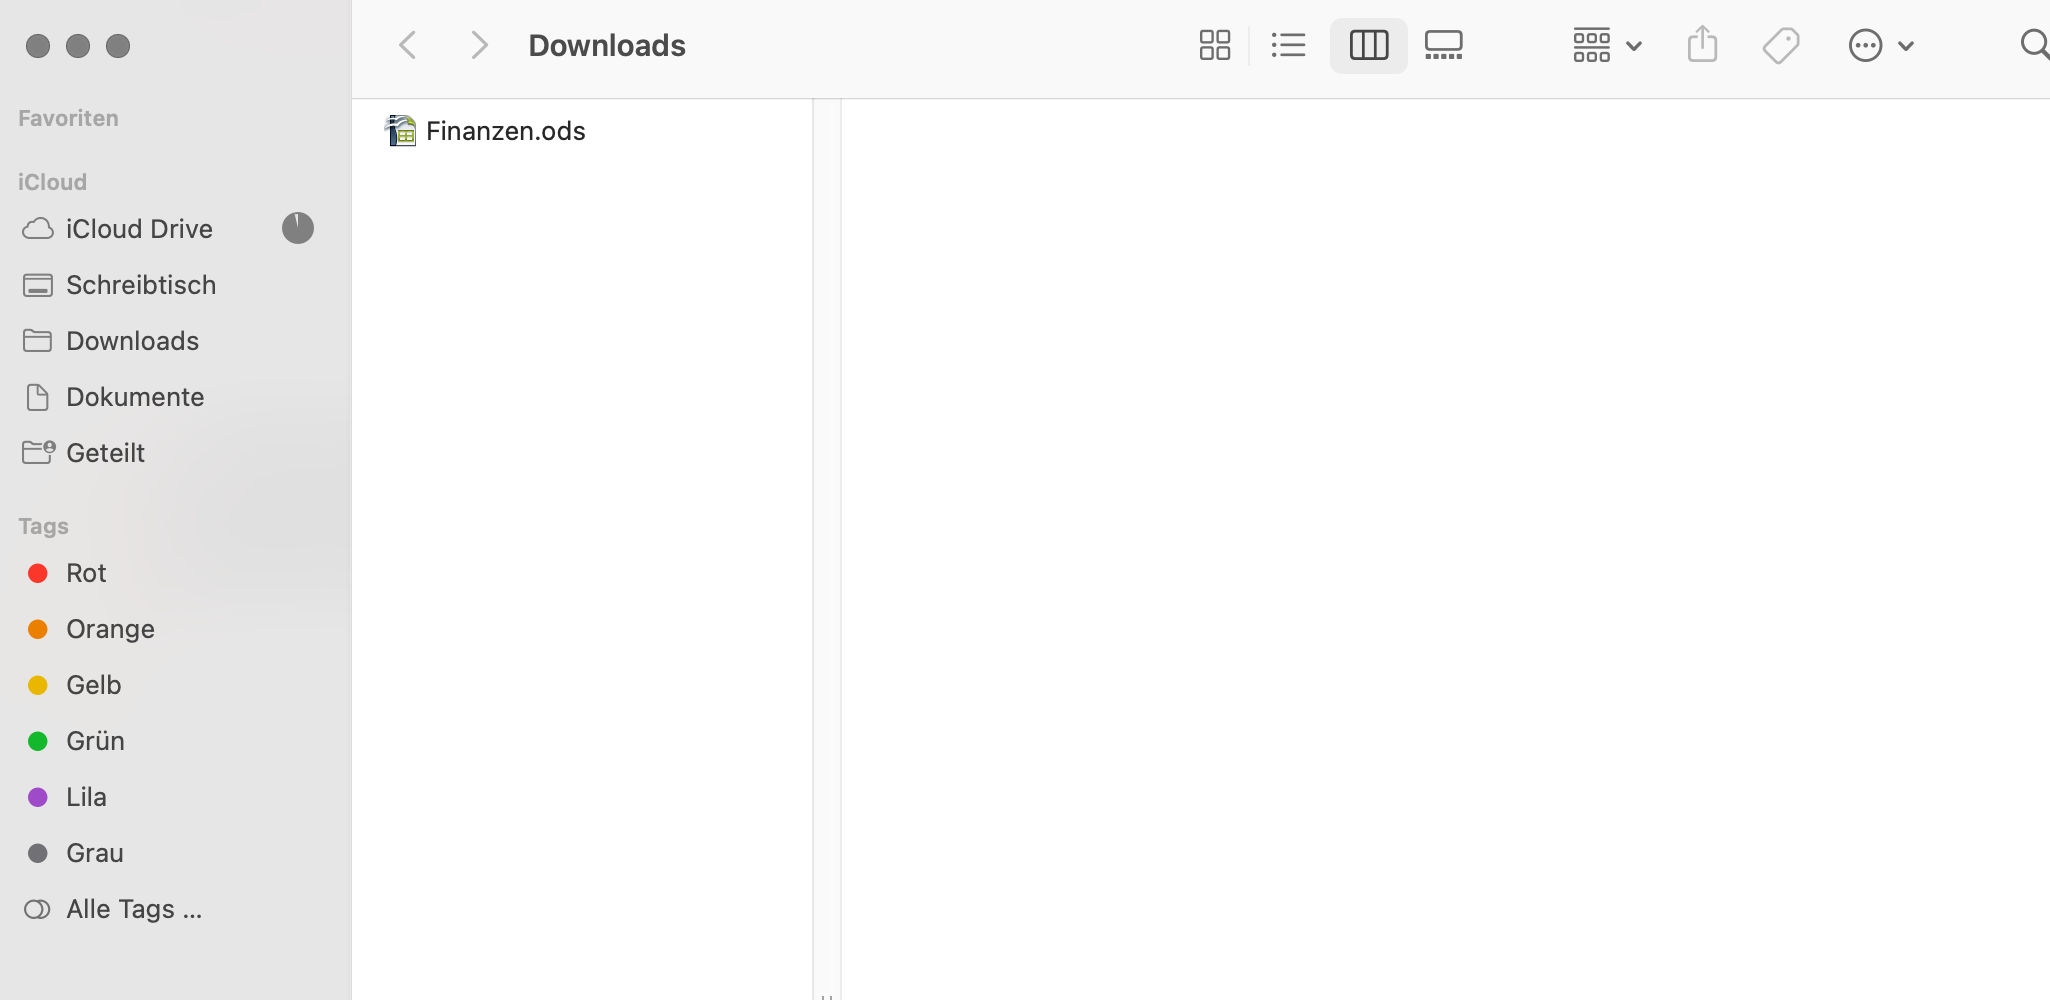This screenshot has width=2050, height=1000.
Task: Click the desktop icon beside Schreibtisch
Action: point(38,285)
